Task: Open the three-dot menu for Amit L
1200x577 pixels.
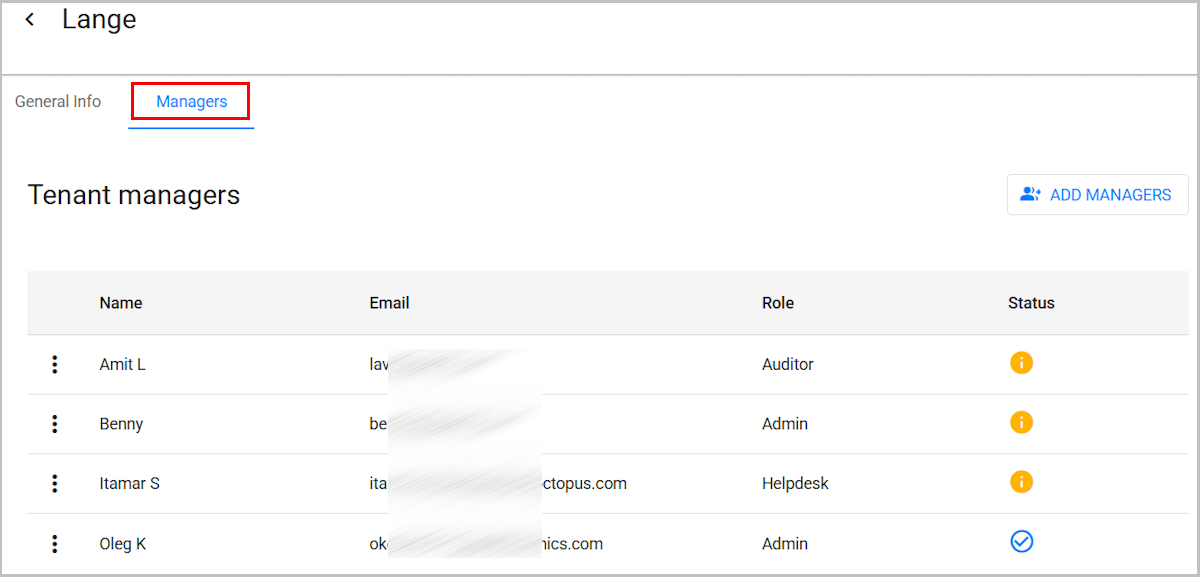Action: tap(55, 364)
